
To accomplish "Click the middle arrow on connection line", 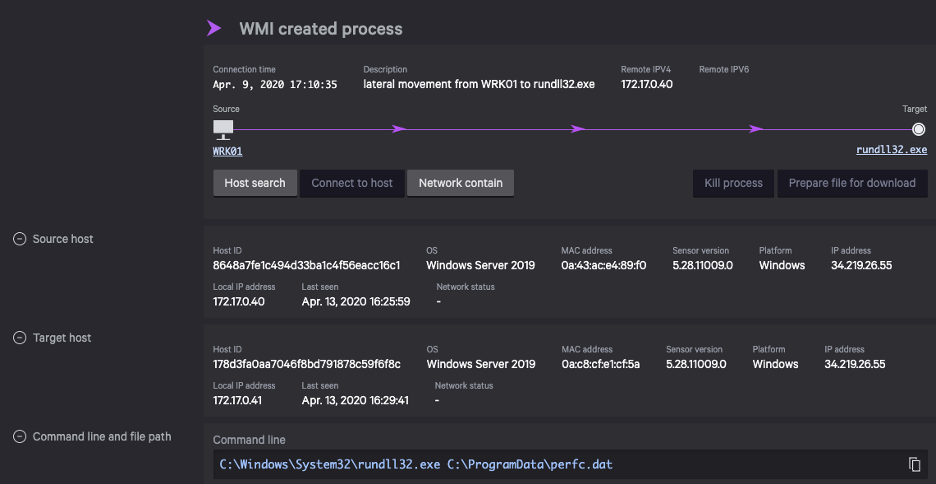I will [577, 129].
